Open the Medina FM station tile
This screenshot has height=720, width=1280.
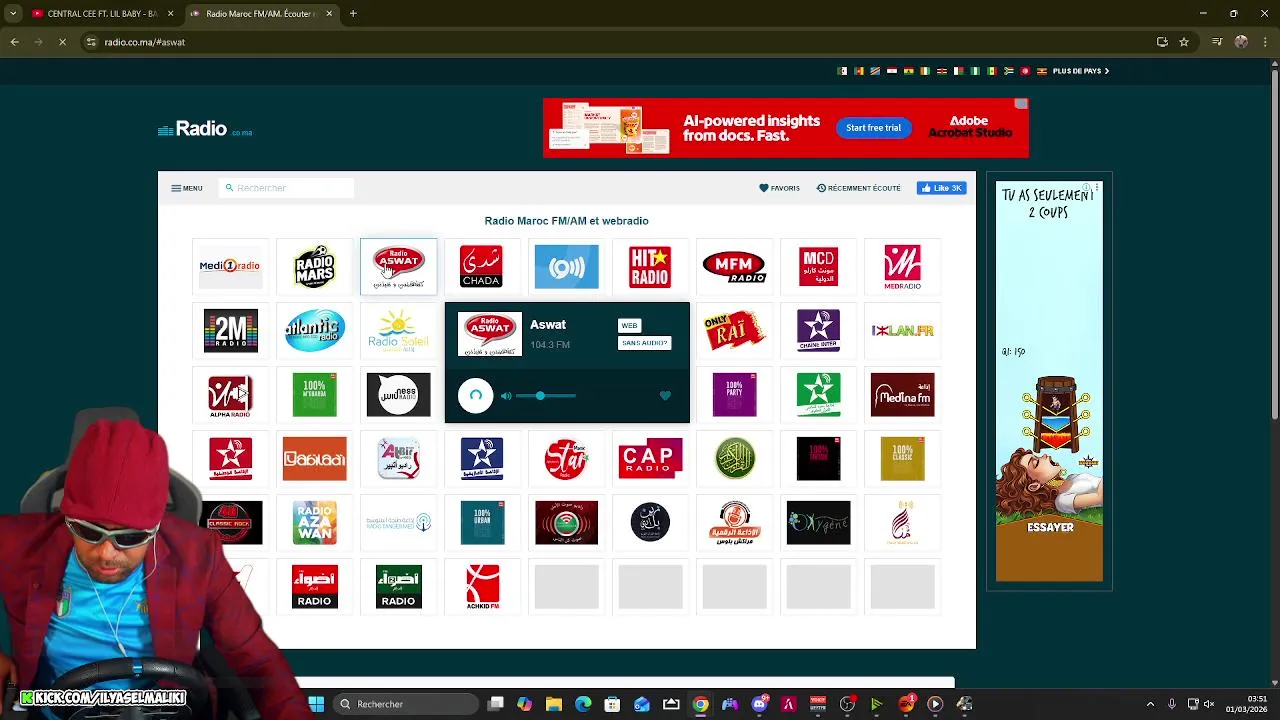pyautogui.click(x=902, y=395)
